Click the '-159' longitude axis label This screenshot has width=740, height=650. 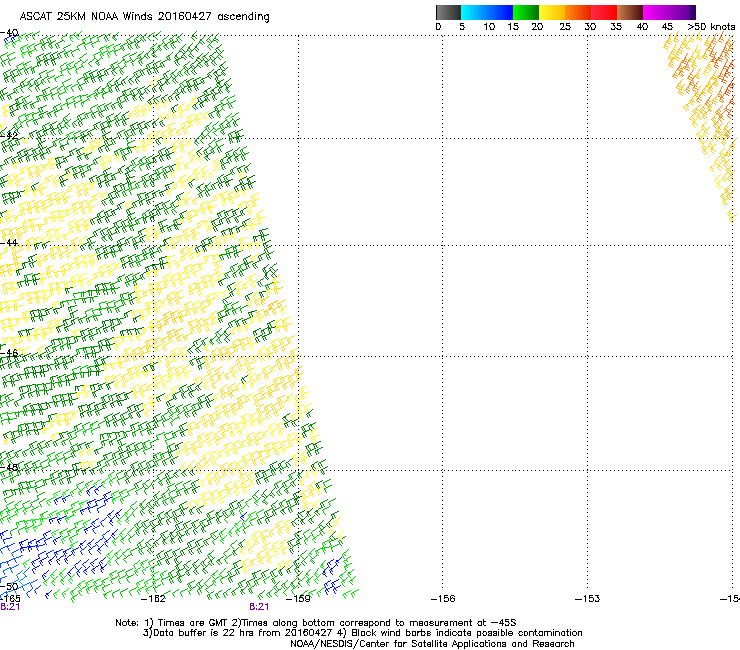point(298,599)
